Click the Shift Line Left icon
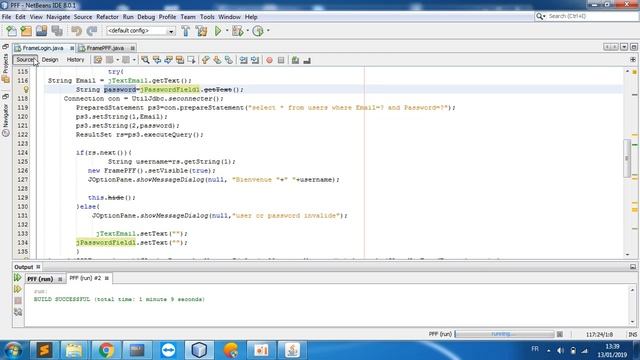The height and width of the screenshot is (360, 640). pyautogui.click(x=243, y=60)
